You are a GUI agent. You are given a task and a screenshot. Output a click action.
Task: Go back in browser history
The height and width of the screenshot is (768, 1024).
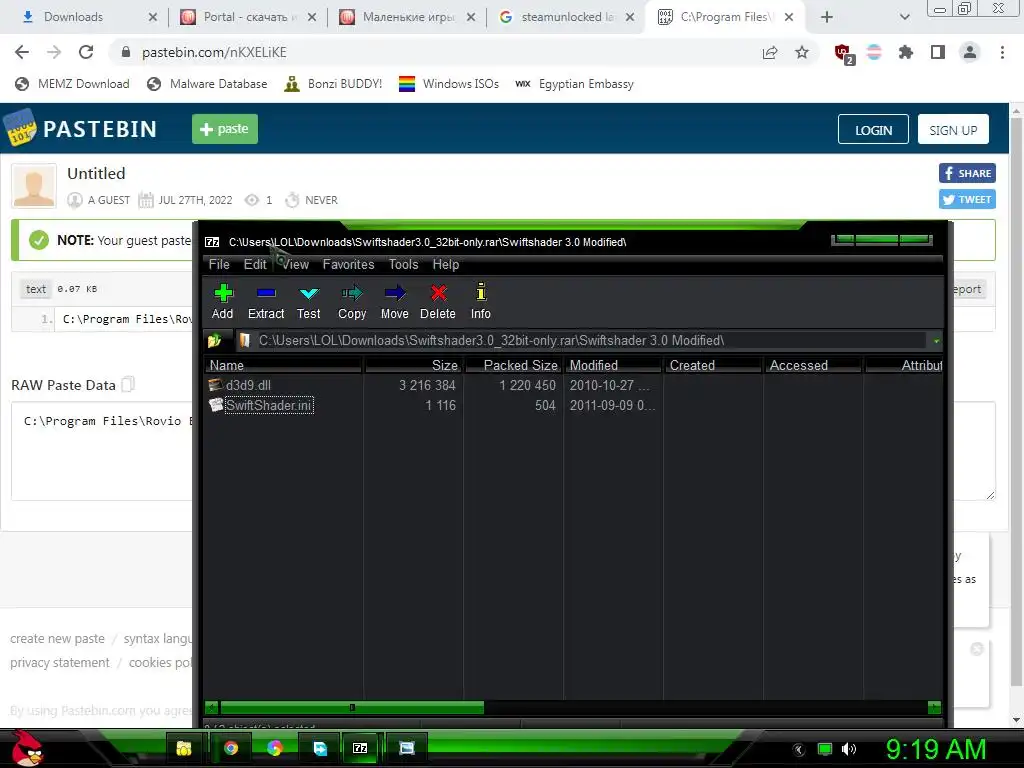click(x=22, y=52)
